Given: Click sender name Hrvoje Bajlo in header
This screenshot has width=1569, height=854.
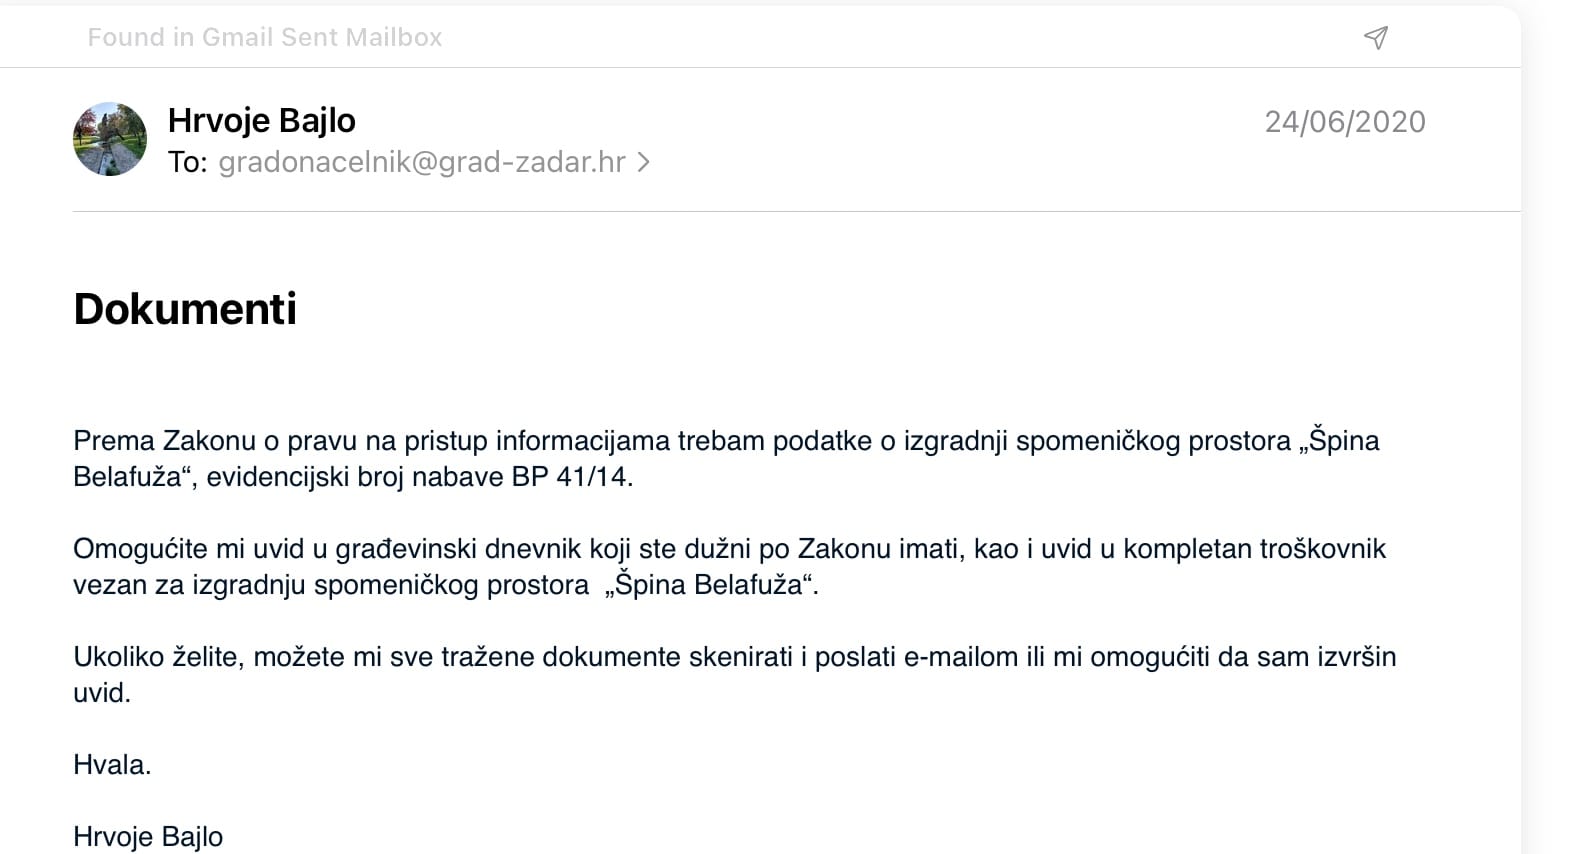Looking at the screenshot, I should (261, 120).
